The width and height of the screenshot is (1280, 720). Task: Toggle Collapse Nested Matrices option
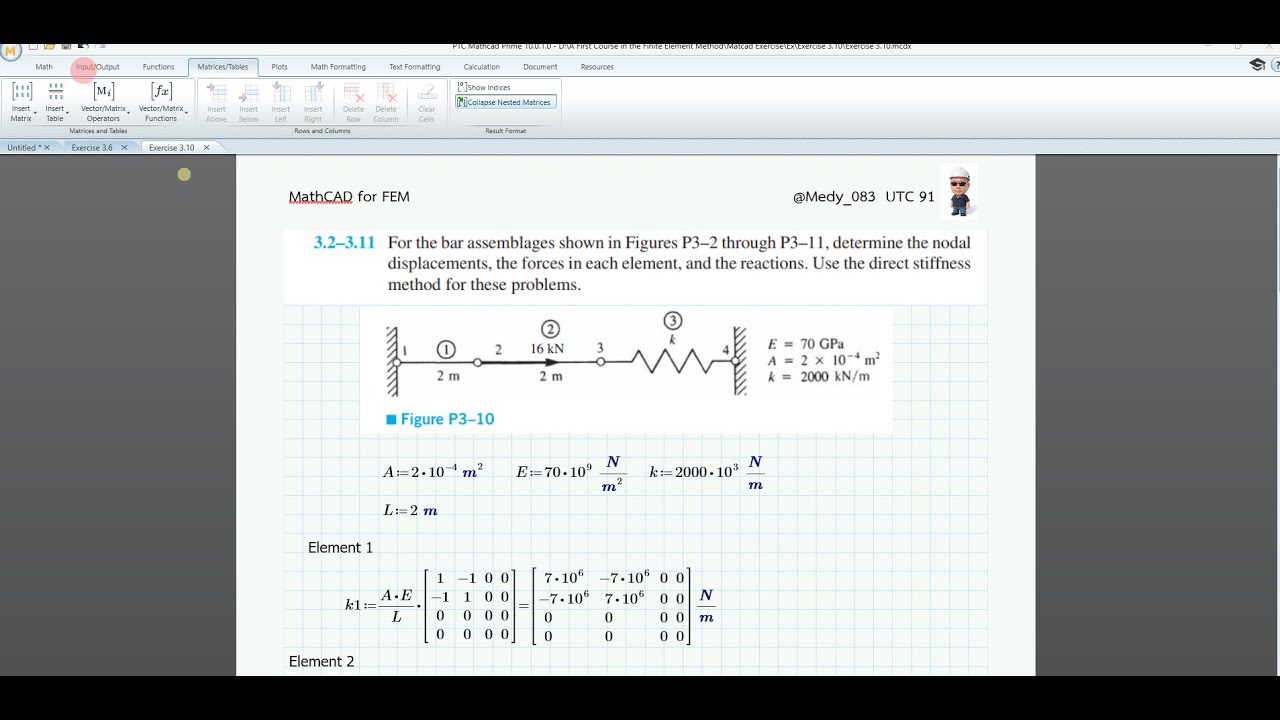[504, 102]
